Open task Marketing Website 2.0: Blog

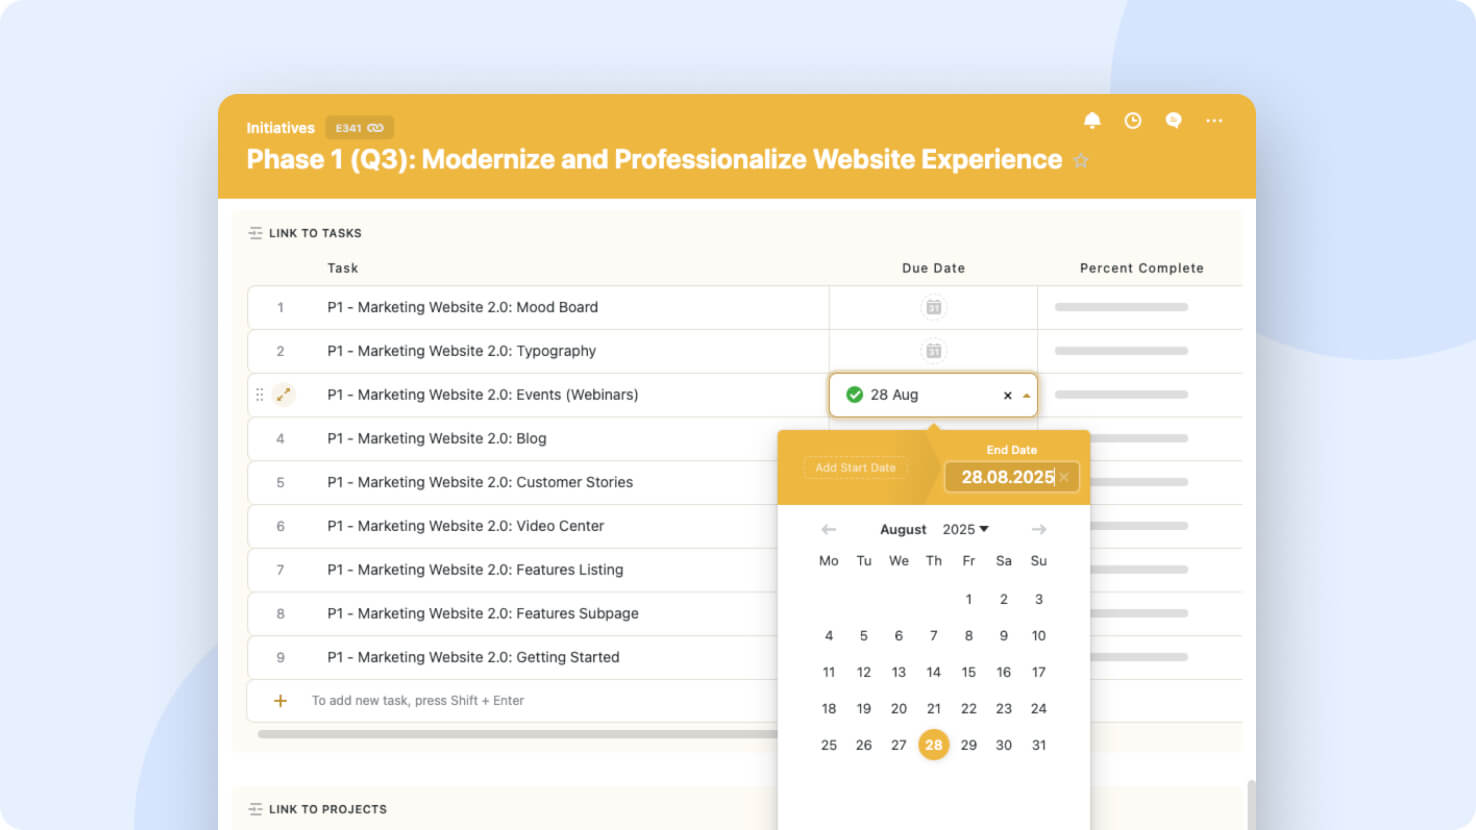[x=436, y=438]
